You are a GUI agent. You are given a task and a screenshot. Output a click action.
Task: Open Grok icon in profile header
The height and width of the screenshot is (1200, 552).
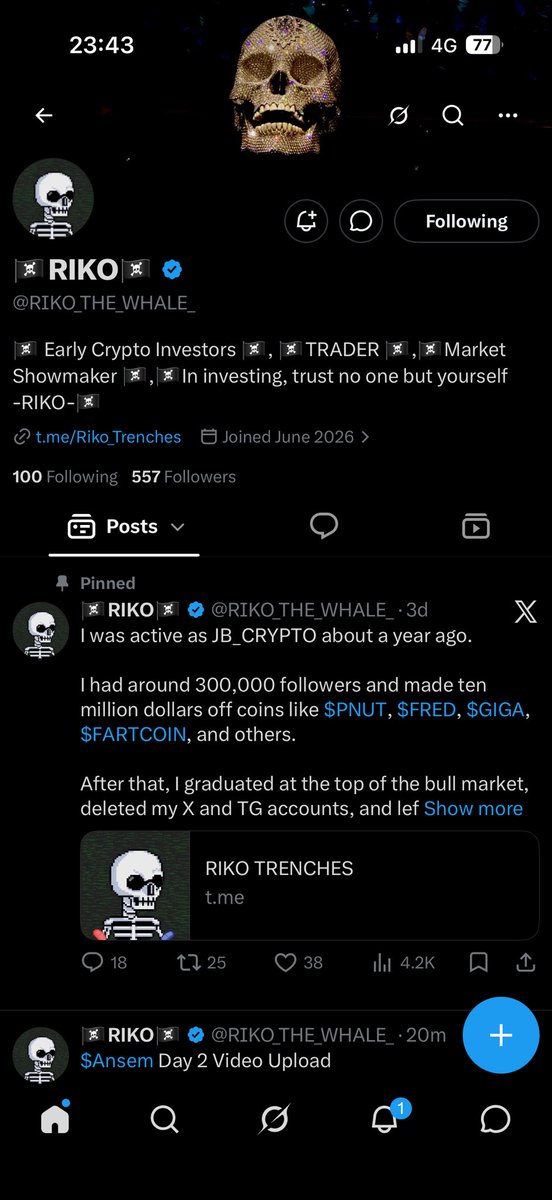pos(398,116)
